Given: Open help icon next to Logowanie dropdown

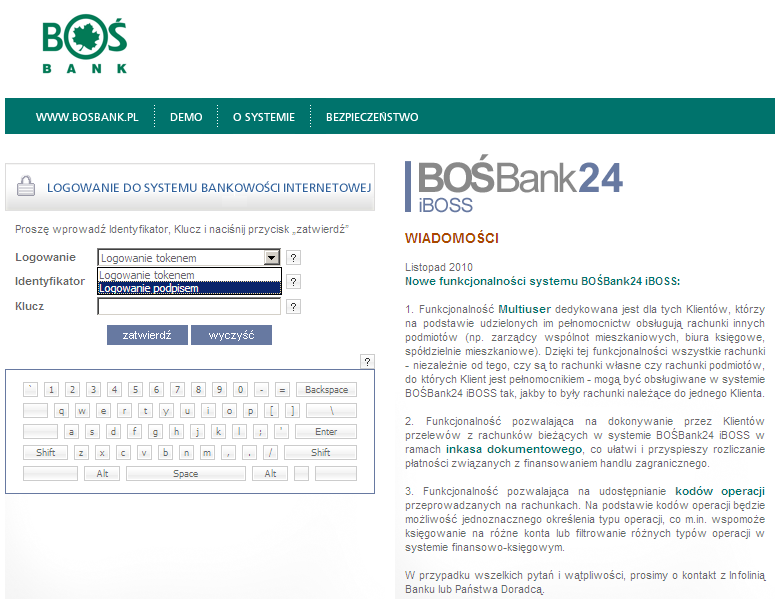Looking at the screenshot, I should point(293,257).
